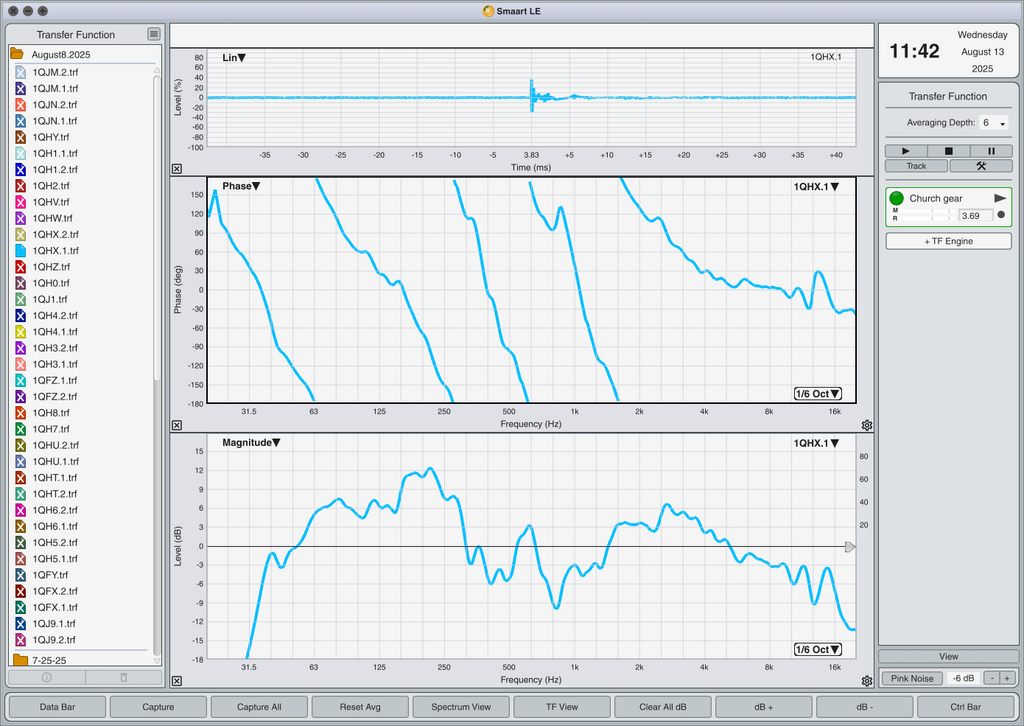Toggle visibility of 1QH7.trf trace

click(20, 429)
